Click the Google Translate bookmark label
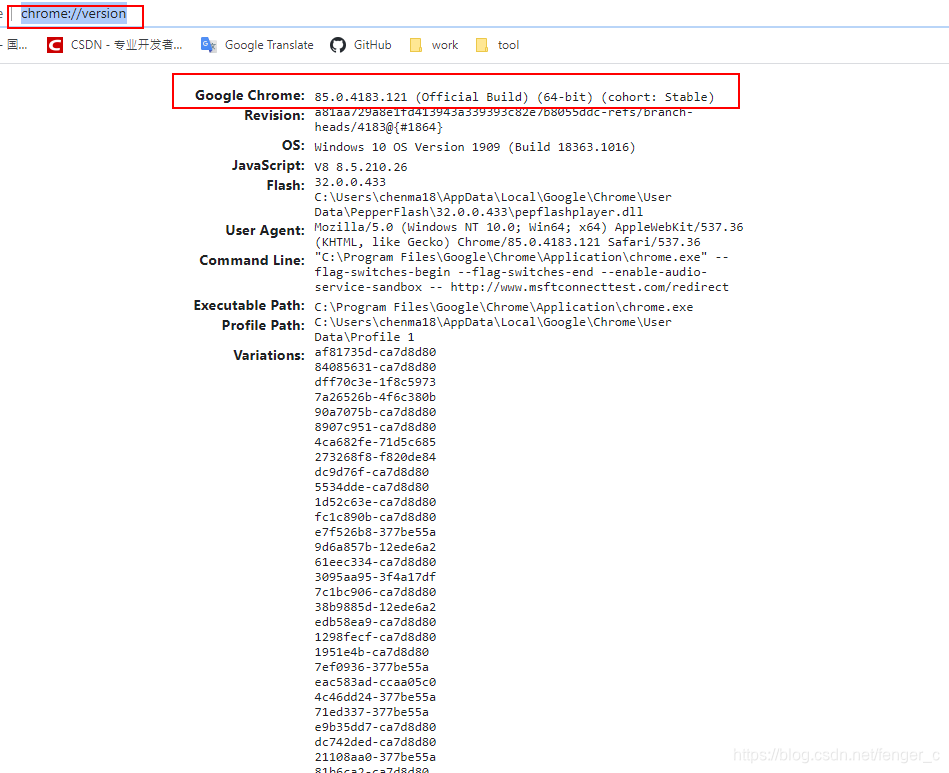Image resolution: width=949 pixels, height=773 pixels. tap(269, 45)
